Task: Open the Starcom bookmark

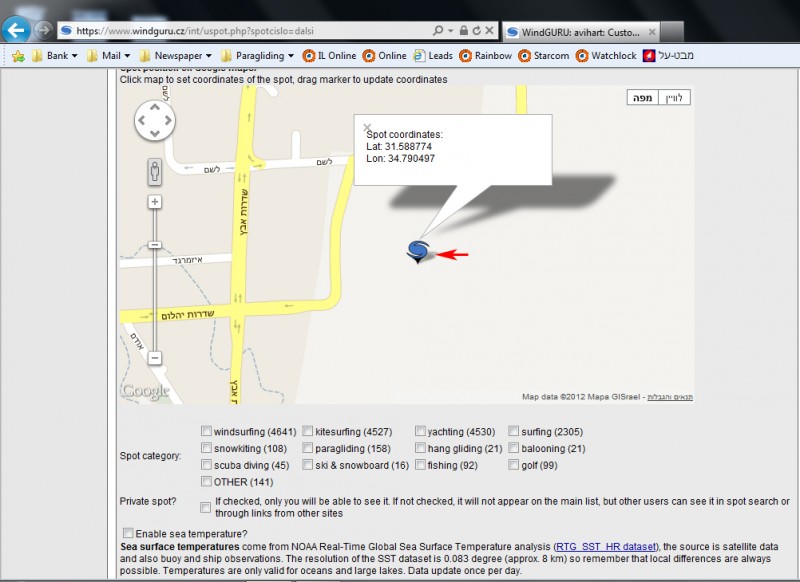Action: coord(543,56)
